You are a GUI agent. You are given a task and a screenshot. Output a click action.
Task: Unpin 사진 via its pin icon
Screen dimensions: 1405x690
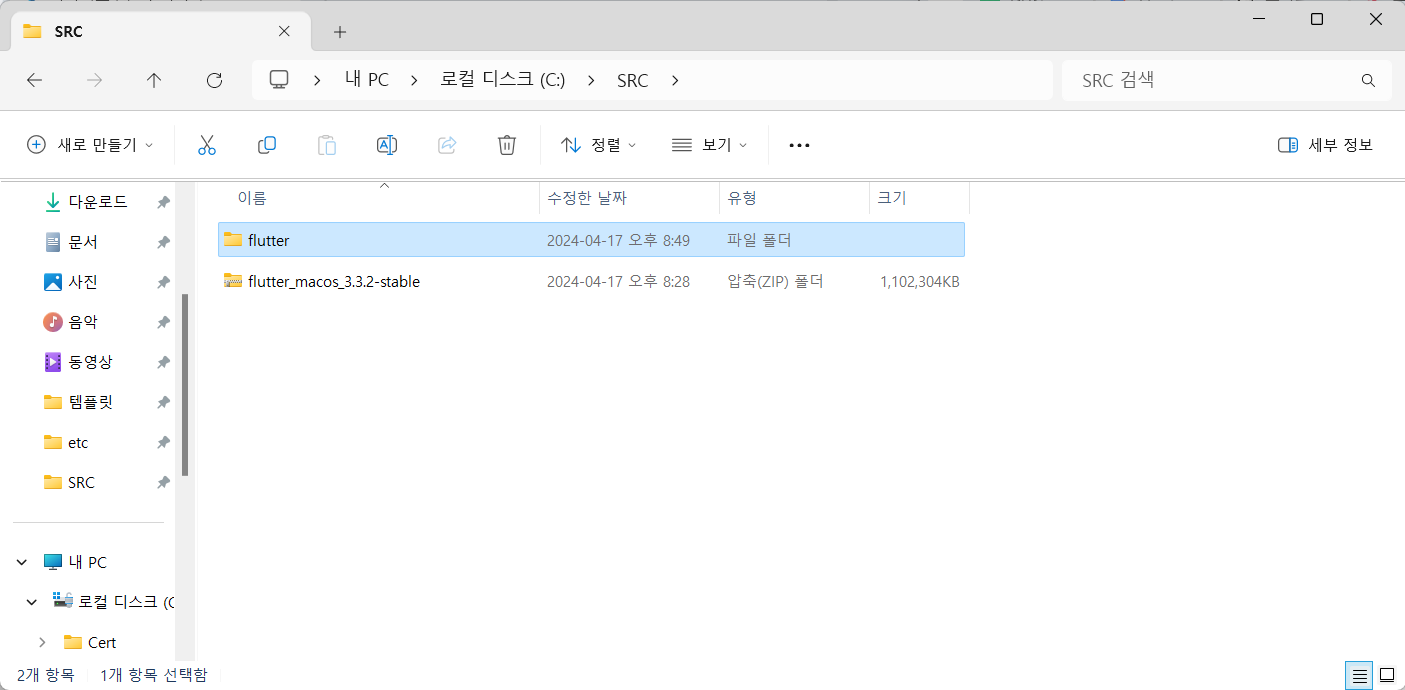[163, 282]
